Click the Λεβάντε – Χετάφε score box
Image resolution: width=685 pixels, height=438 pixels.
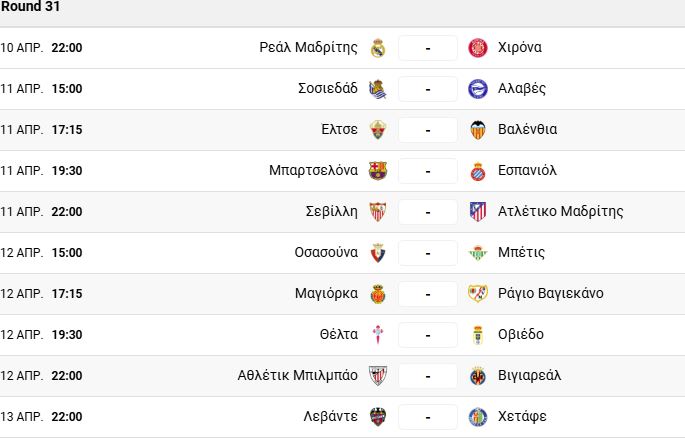427,417
